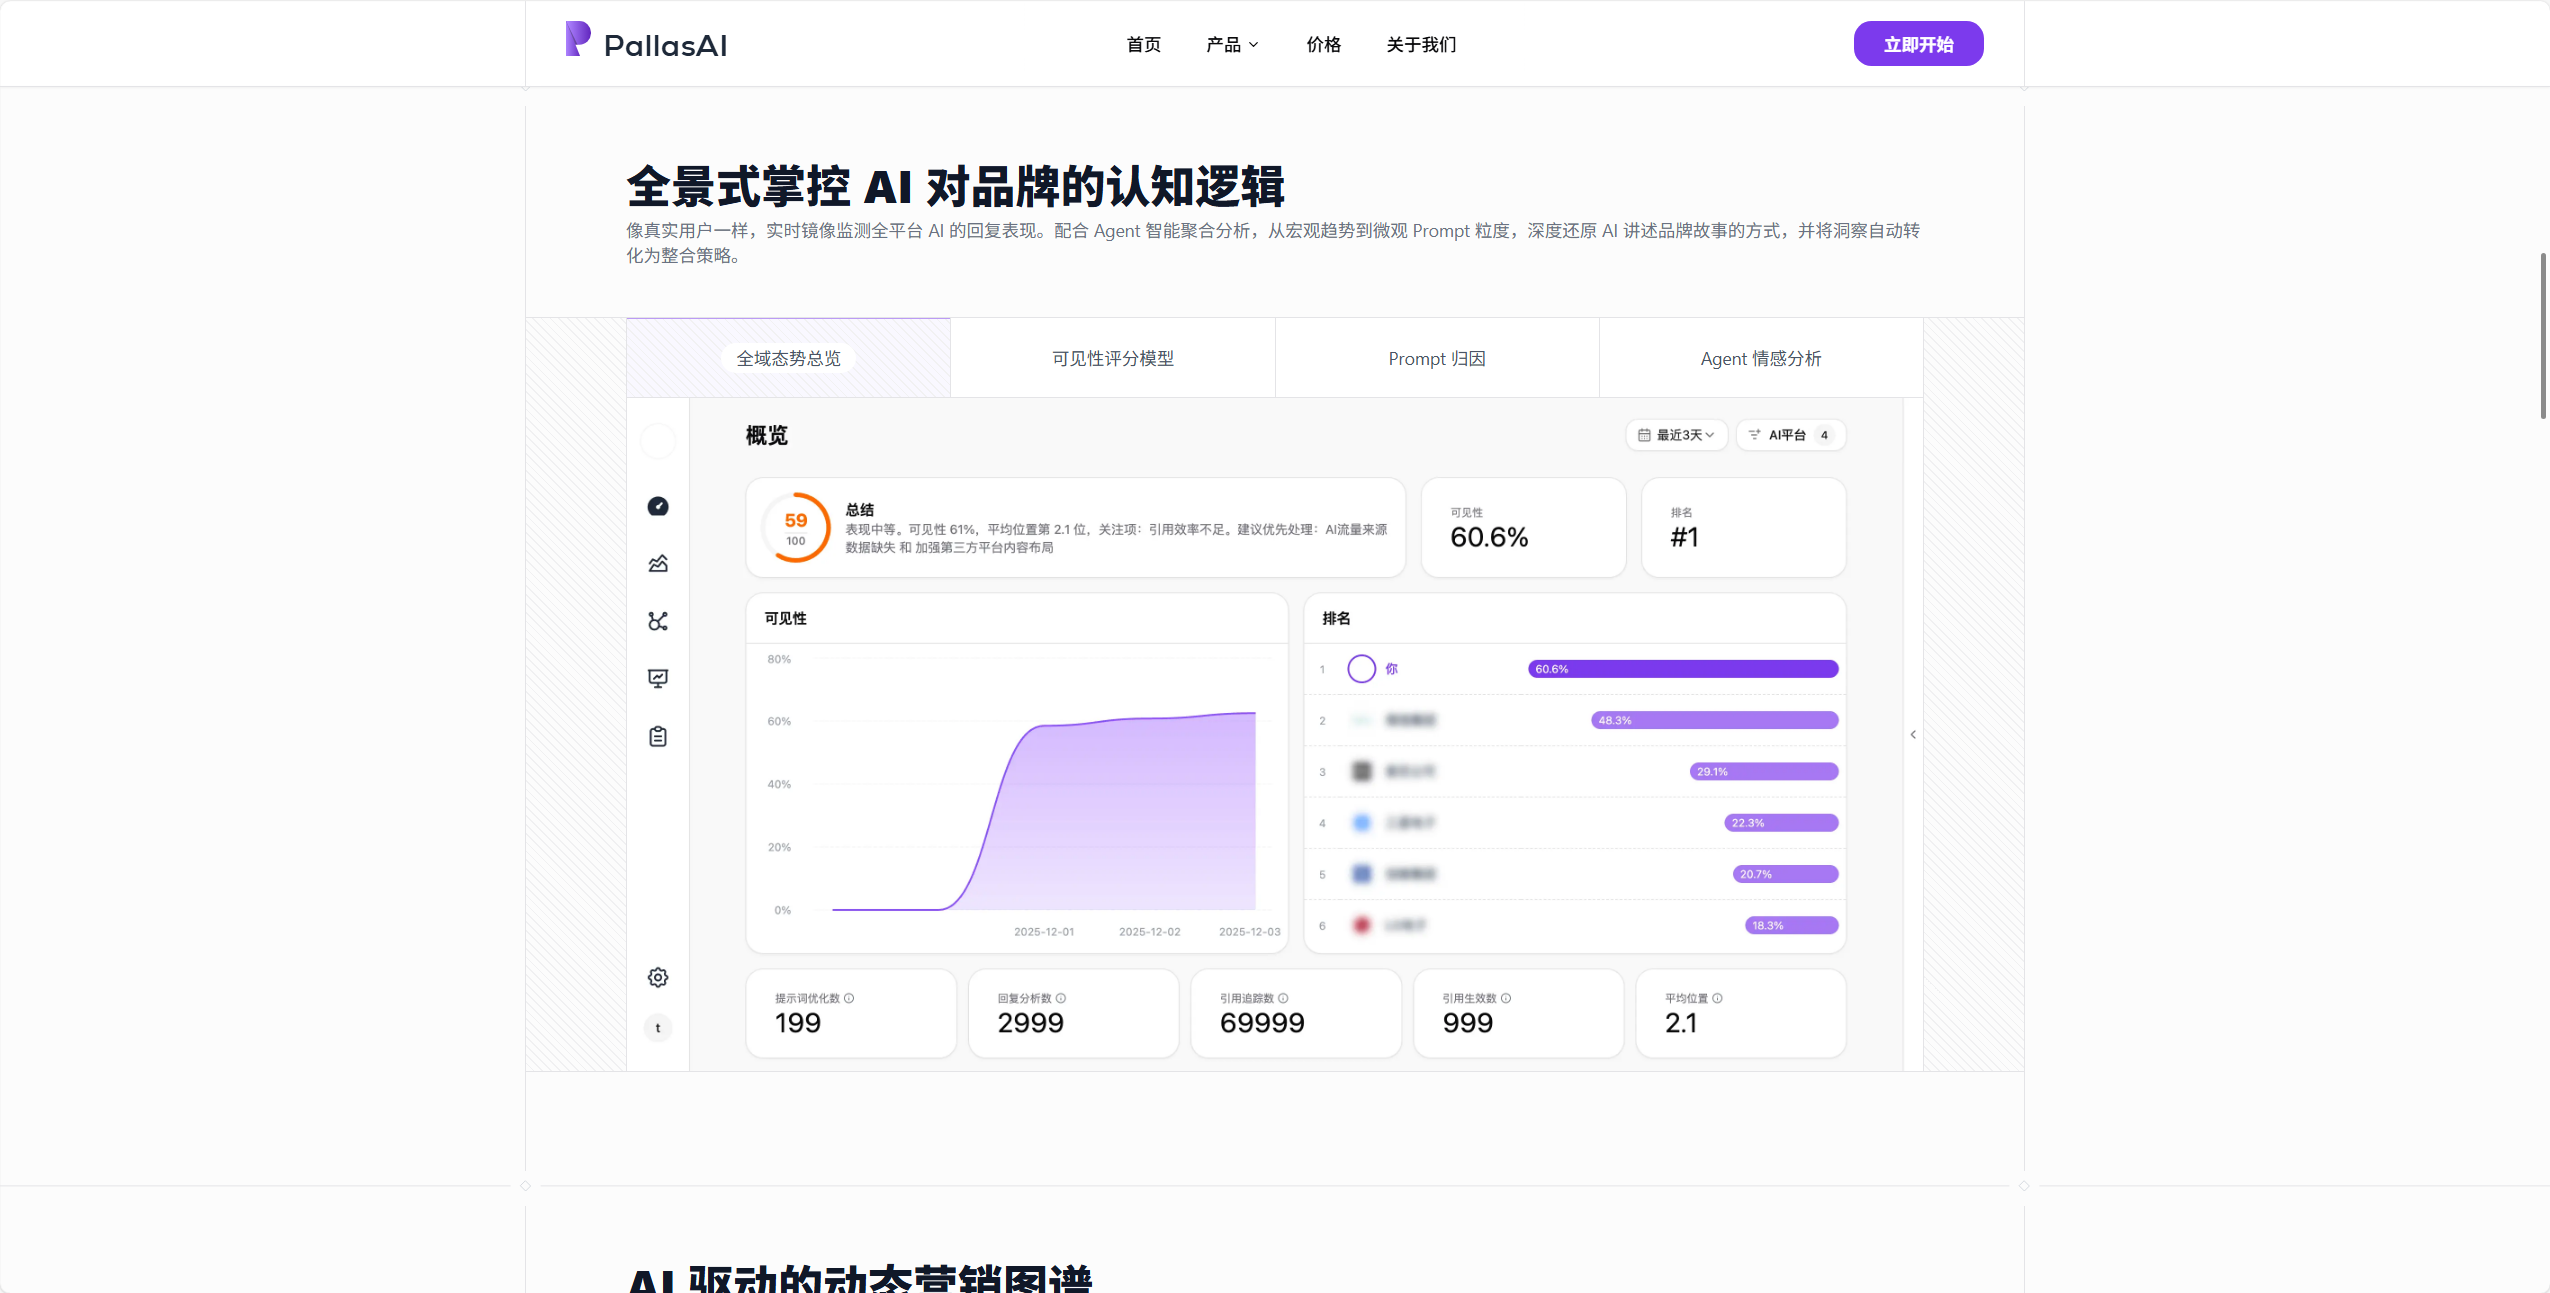
Task: Open the 最近3天 date range dropdown
Action: pyautogui.click(x=1677, y=435)
